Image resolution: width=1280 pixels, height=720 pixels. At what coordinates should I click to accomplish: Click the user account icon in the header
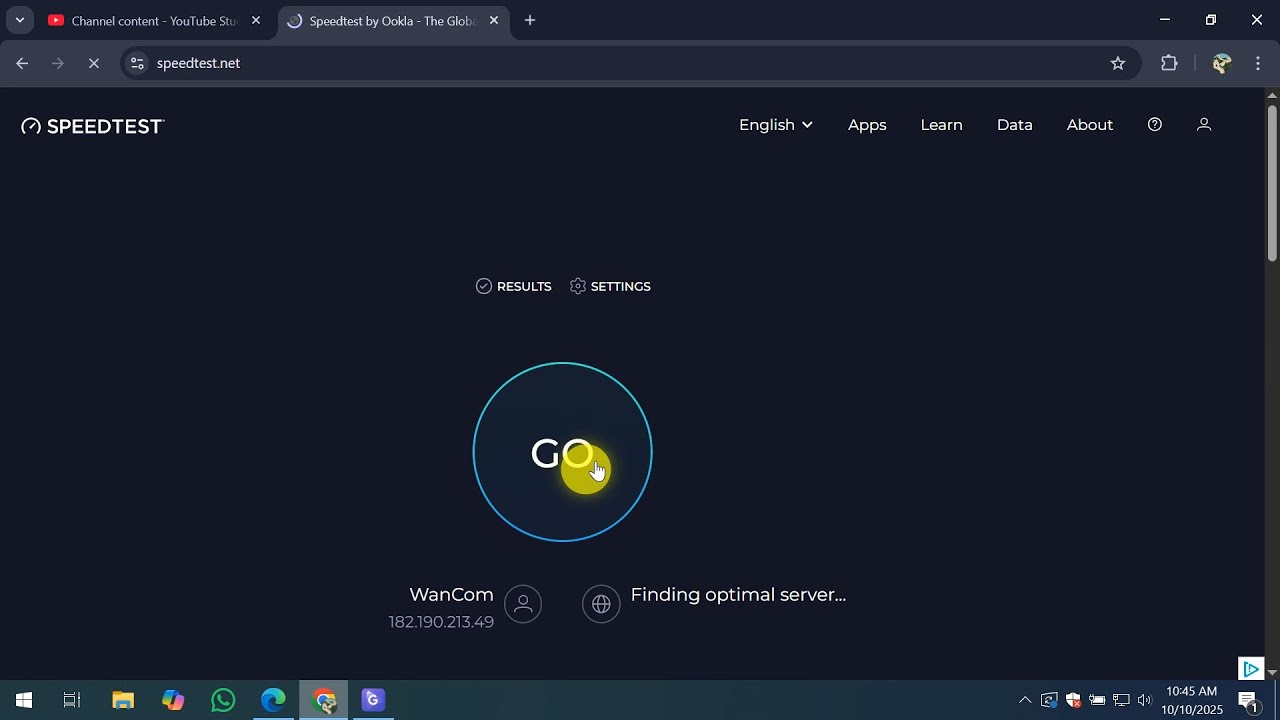pos(1204,125)
